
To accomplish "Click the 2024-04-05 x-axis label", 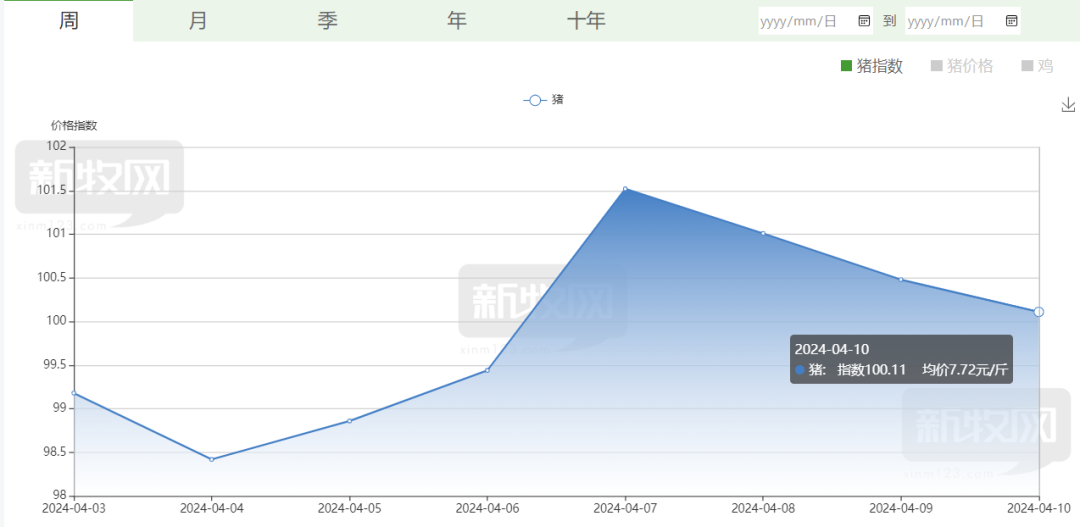I will tap(350, 508).
